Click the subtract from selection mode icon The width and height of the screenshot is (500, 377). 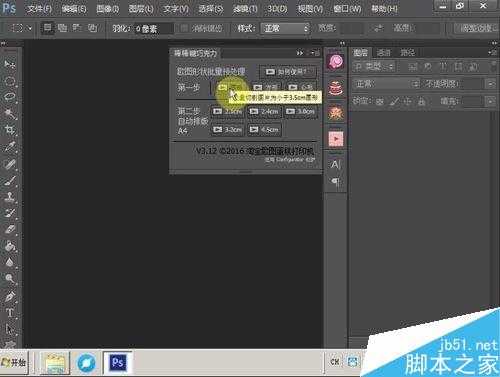[77, 28]
